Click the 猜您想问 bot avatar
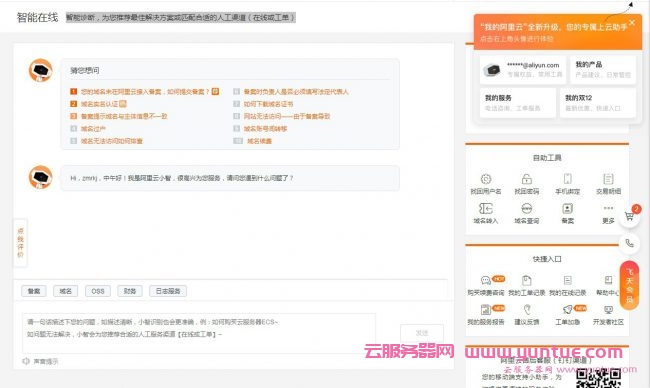 pos(40,70)
